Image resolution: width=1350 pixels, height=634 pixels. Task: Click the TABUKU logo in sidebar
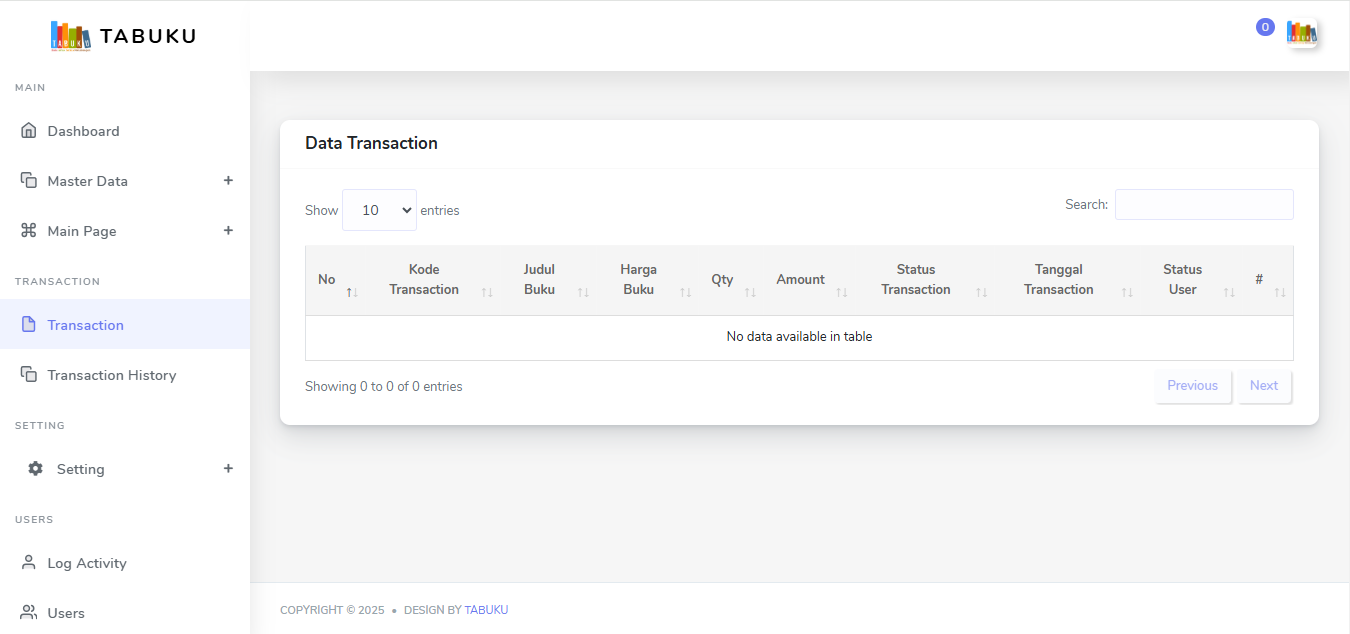click(x=123, y=36)
